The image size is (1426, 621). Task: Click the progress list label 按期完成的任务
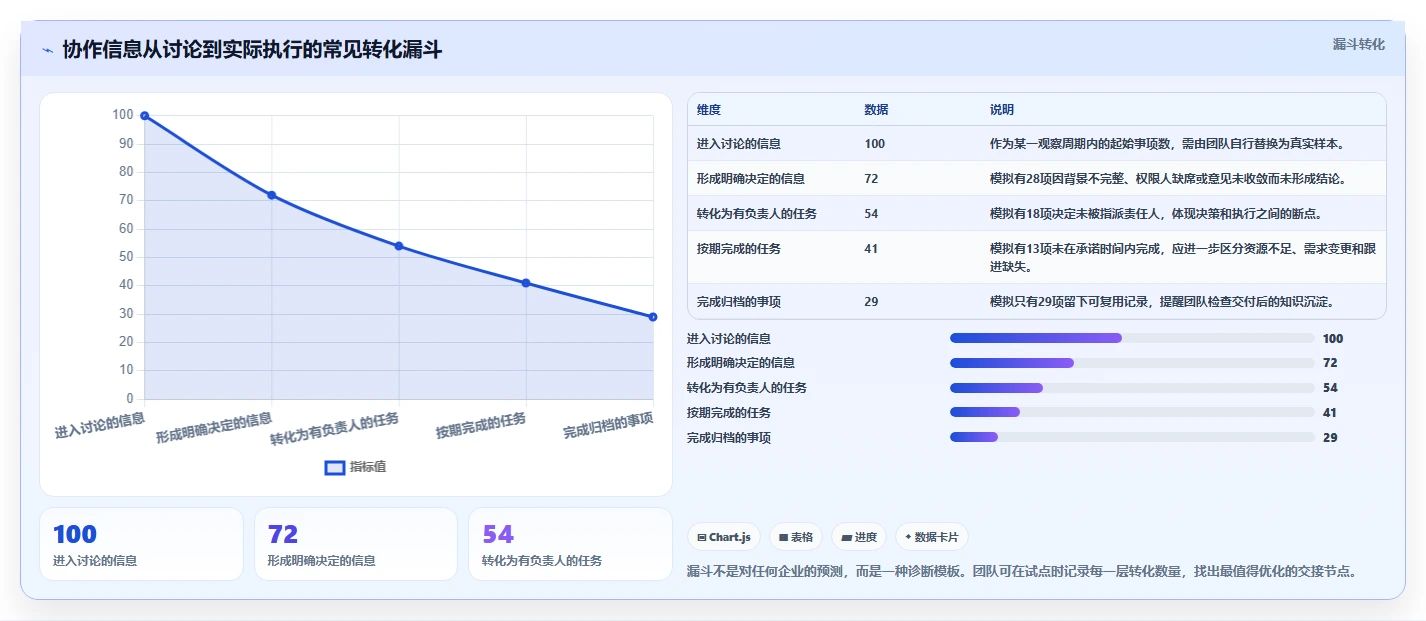click(x=729, y=413)
